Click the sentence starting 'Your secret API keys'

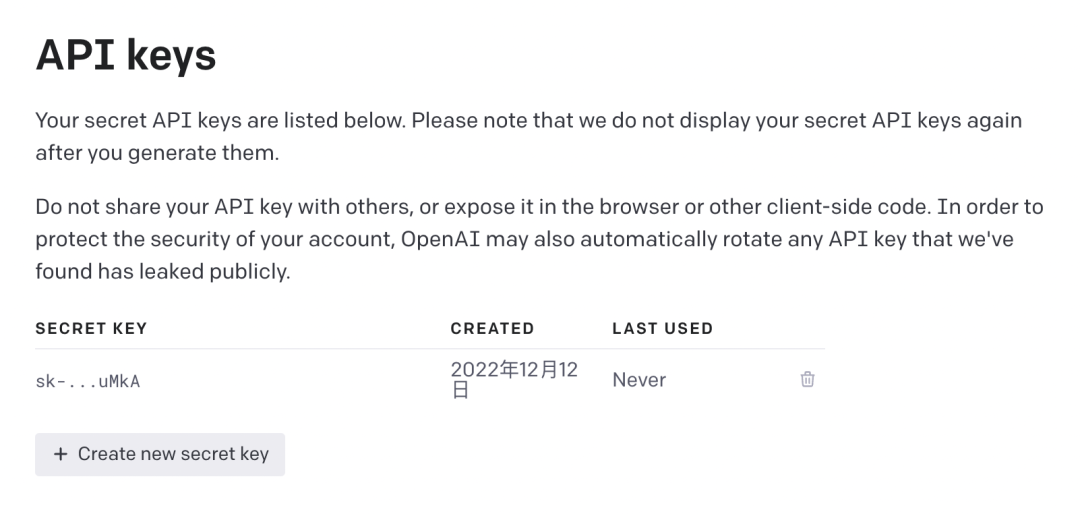[220, 121]
